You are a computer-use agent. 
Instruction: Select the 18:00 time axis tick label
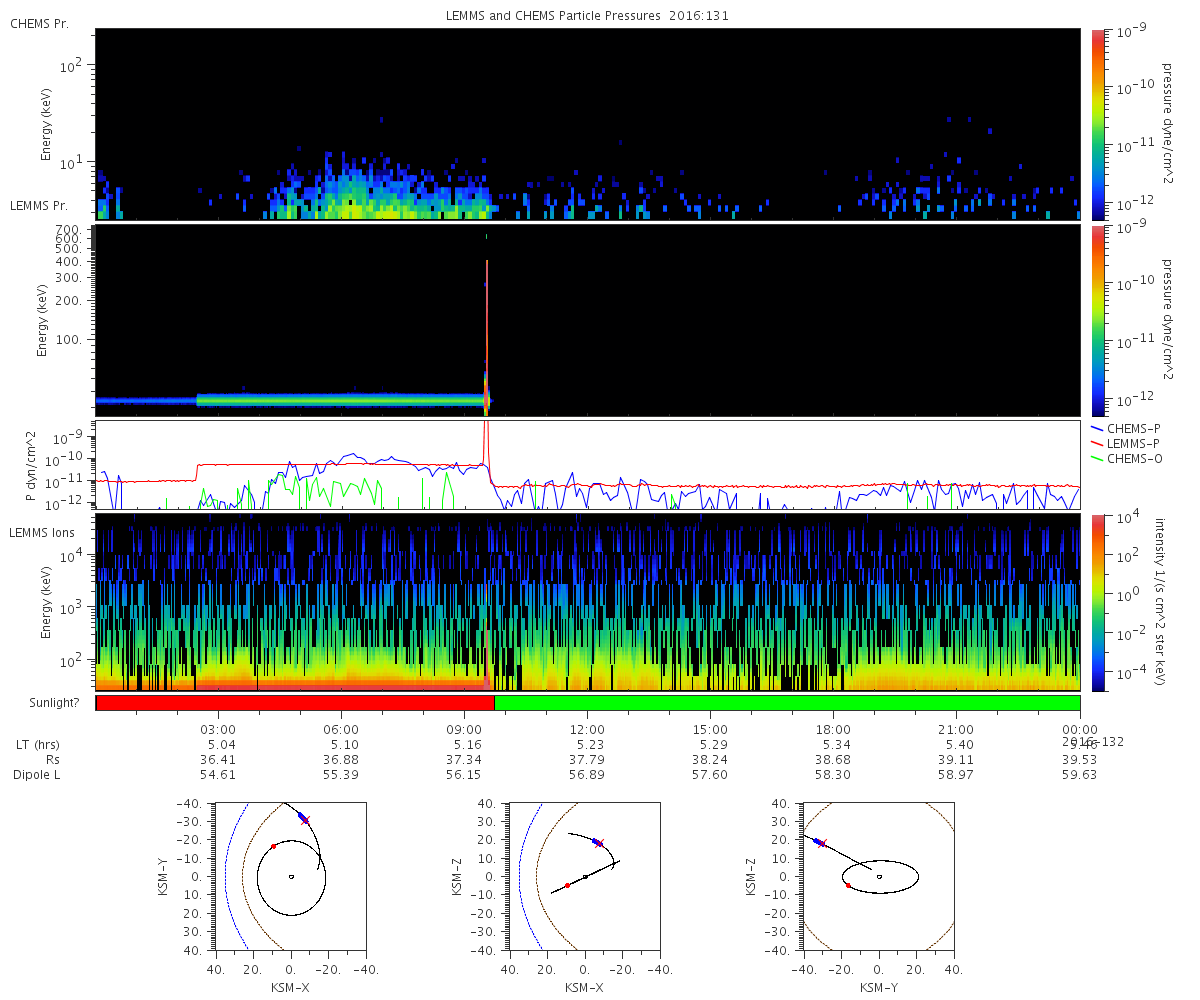833,729
